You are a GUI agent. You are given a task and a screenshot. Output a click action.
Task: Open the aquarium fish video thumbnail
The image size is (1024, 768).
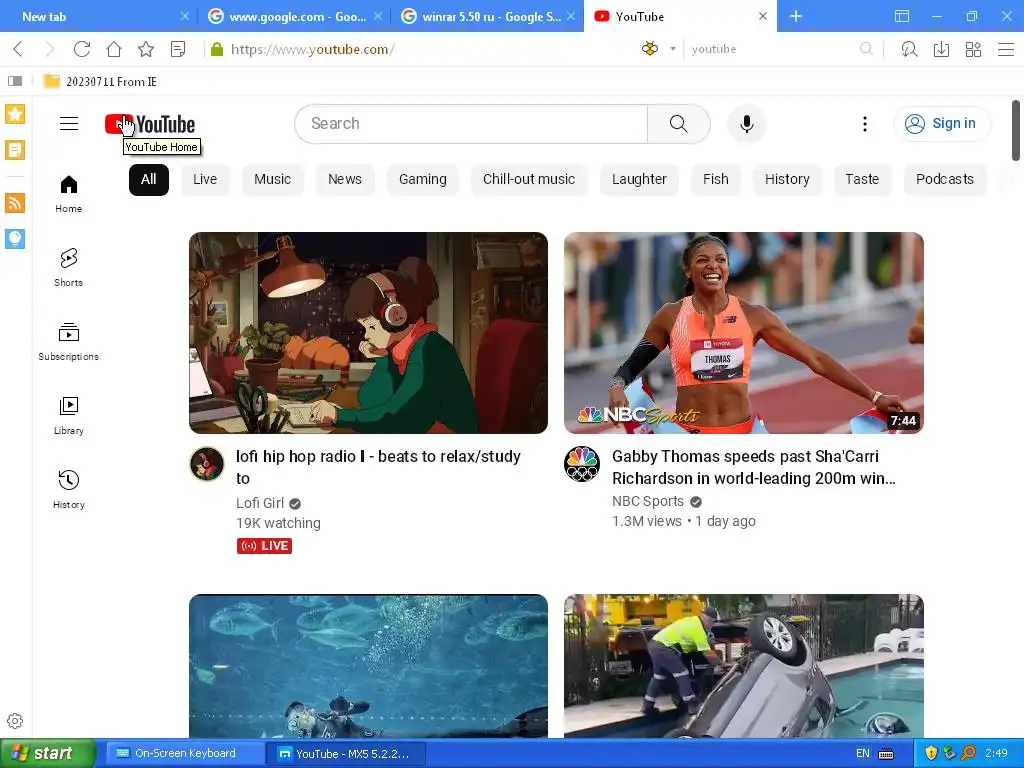pos(368,666)
